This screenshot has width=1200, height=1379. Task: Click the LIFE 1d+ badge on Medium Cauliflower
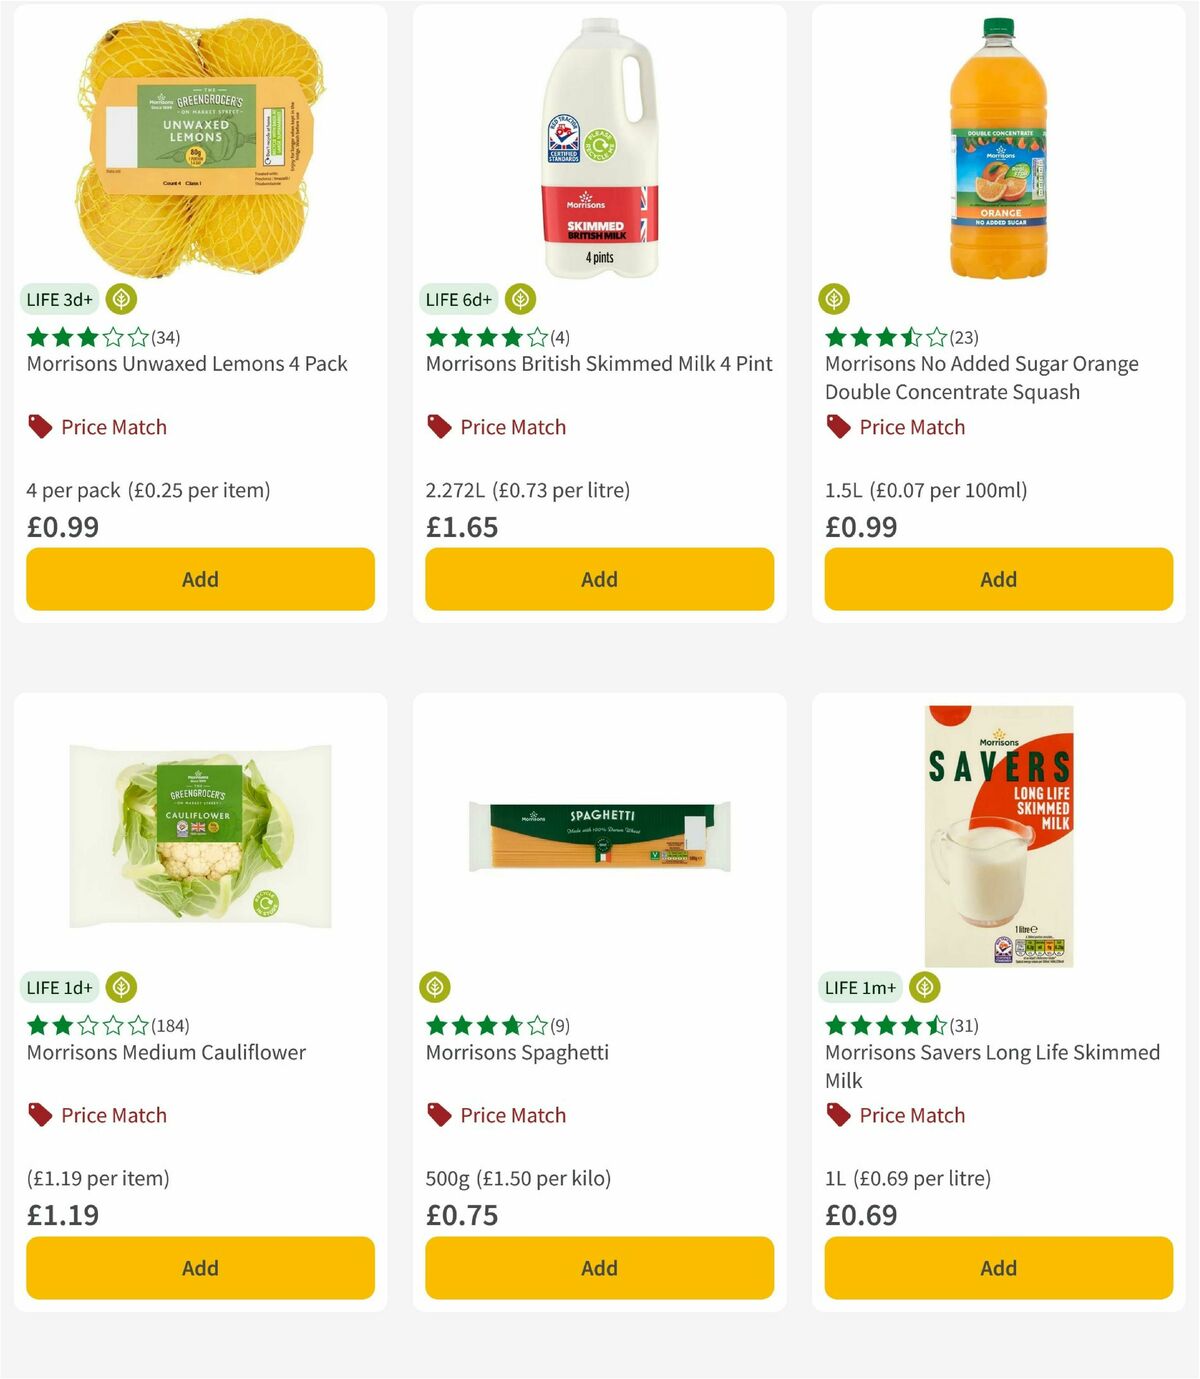pyautogui.click(x=59, y=986)
